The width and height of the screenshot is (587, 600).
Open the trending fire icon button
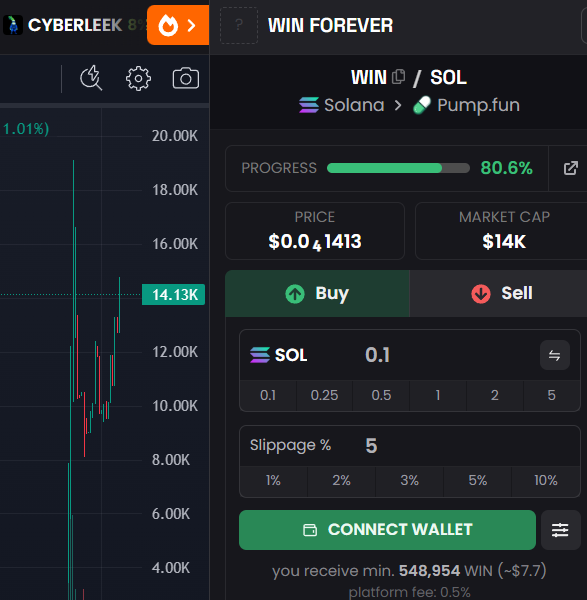178,25
